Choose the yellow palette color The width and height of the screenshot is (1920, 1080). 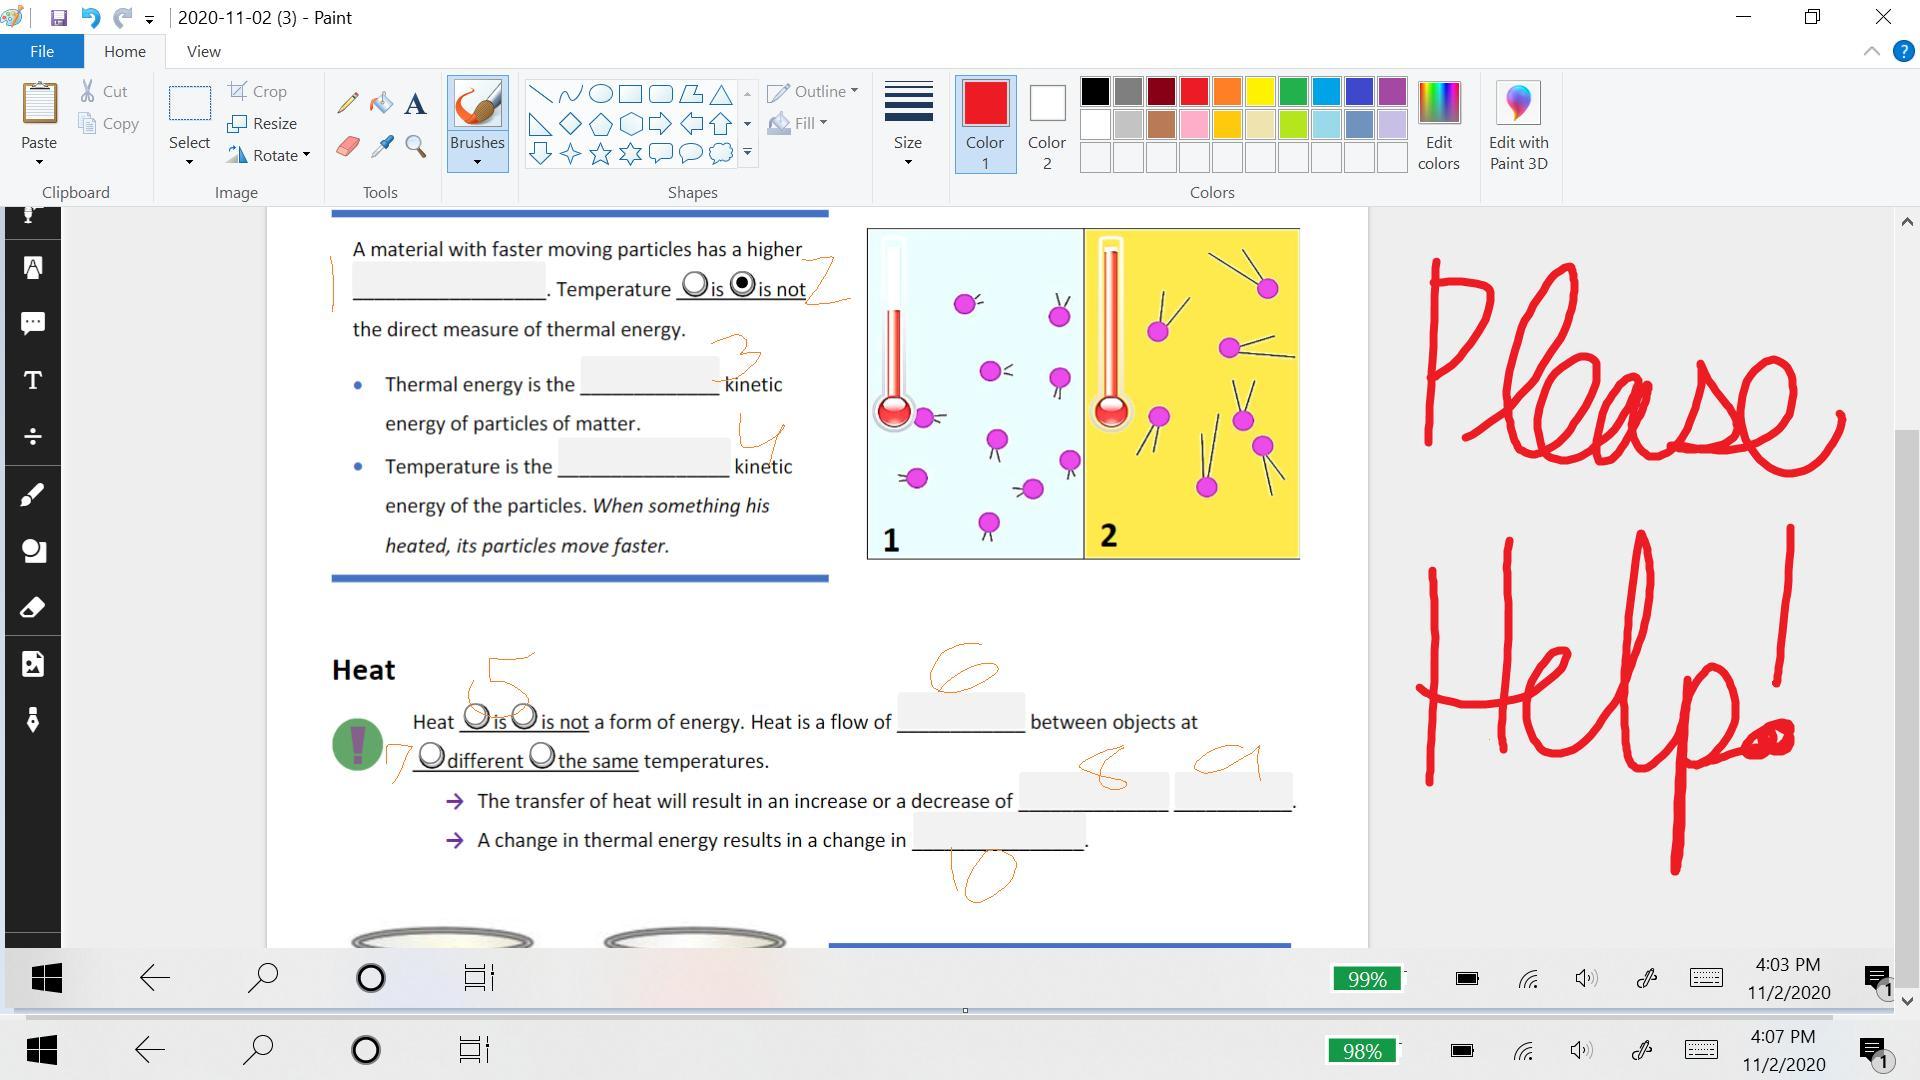[1260, 92]
